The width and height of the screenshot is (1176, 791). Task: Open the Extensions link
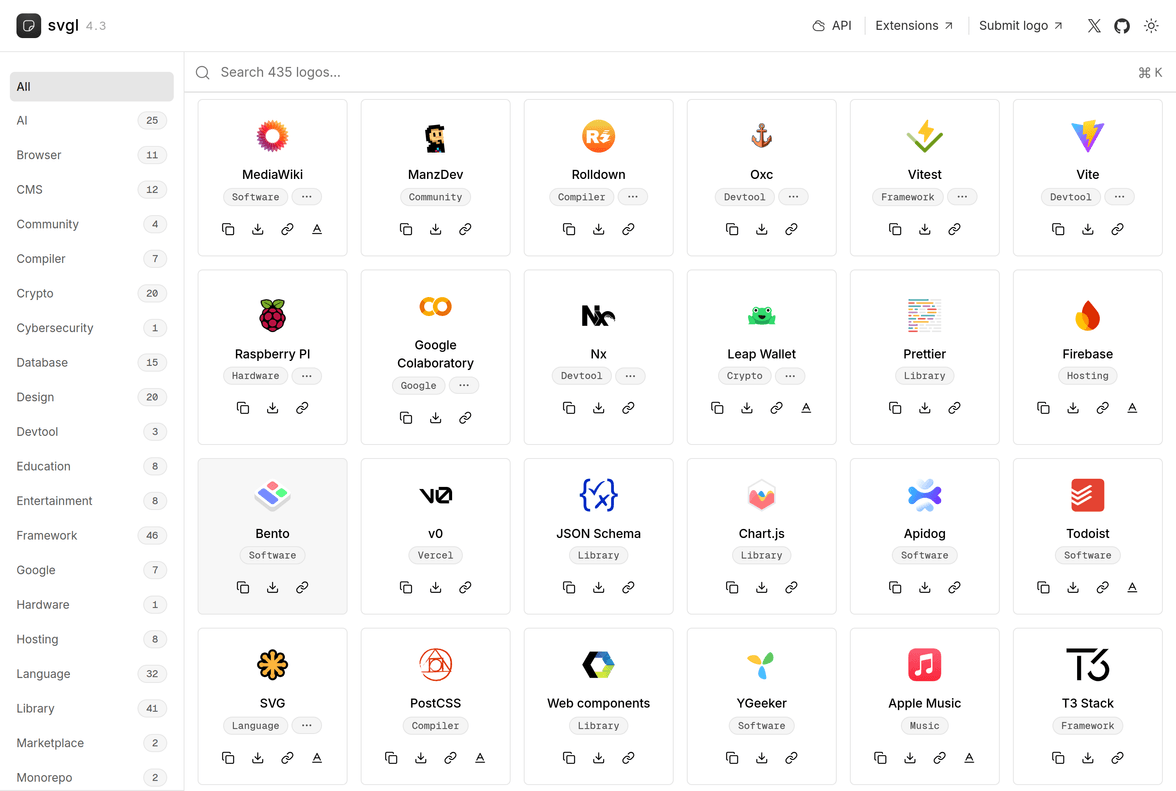click(914, 26)
